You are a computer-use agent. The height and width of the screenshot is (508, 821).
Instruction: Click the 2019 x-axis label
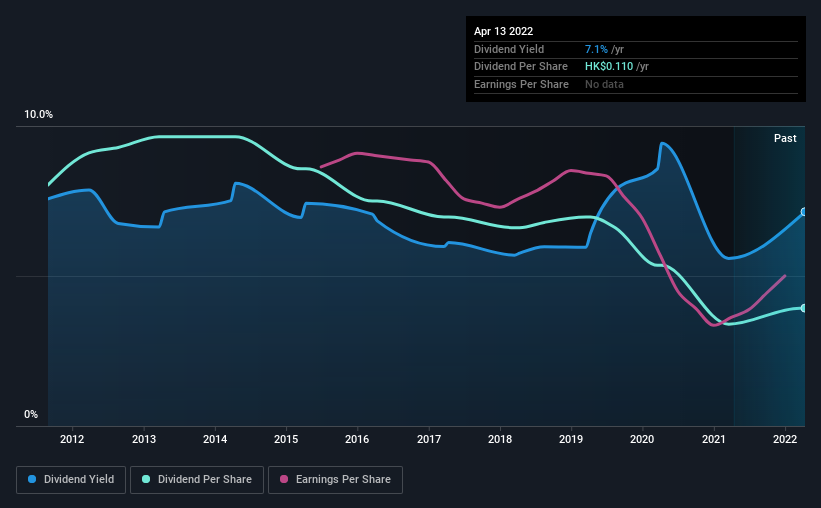(x=571, y=439)
